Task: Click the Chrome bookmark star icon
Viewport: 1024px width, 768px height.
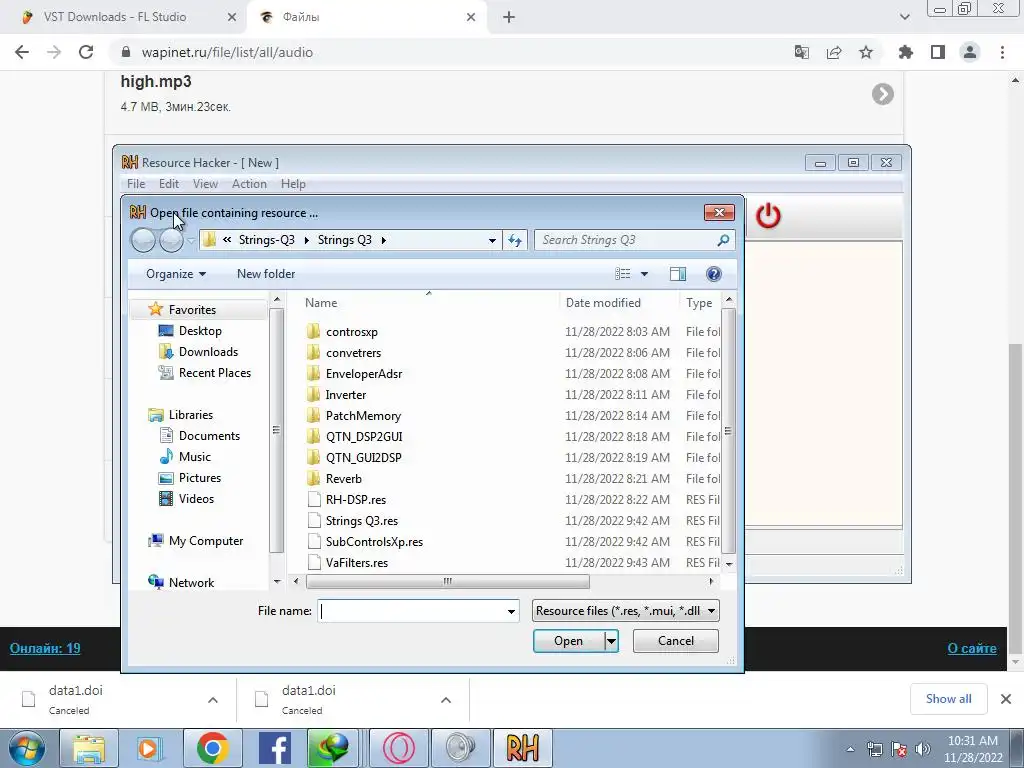Action: click(866, 52)
